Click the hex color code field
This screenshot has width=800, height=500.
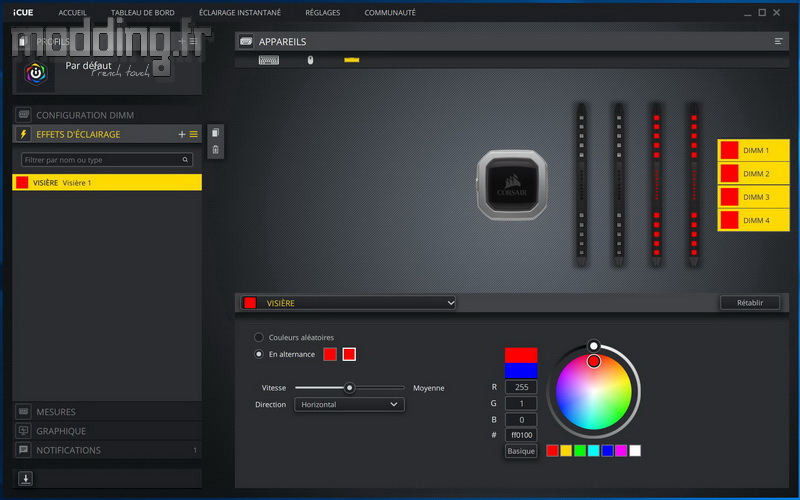521,435
